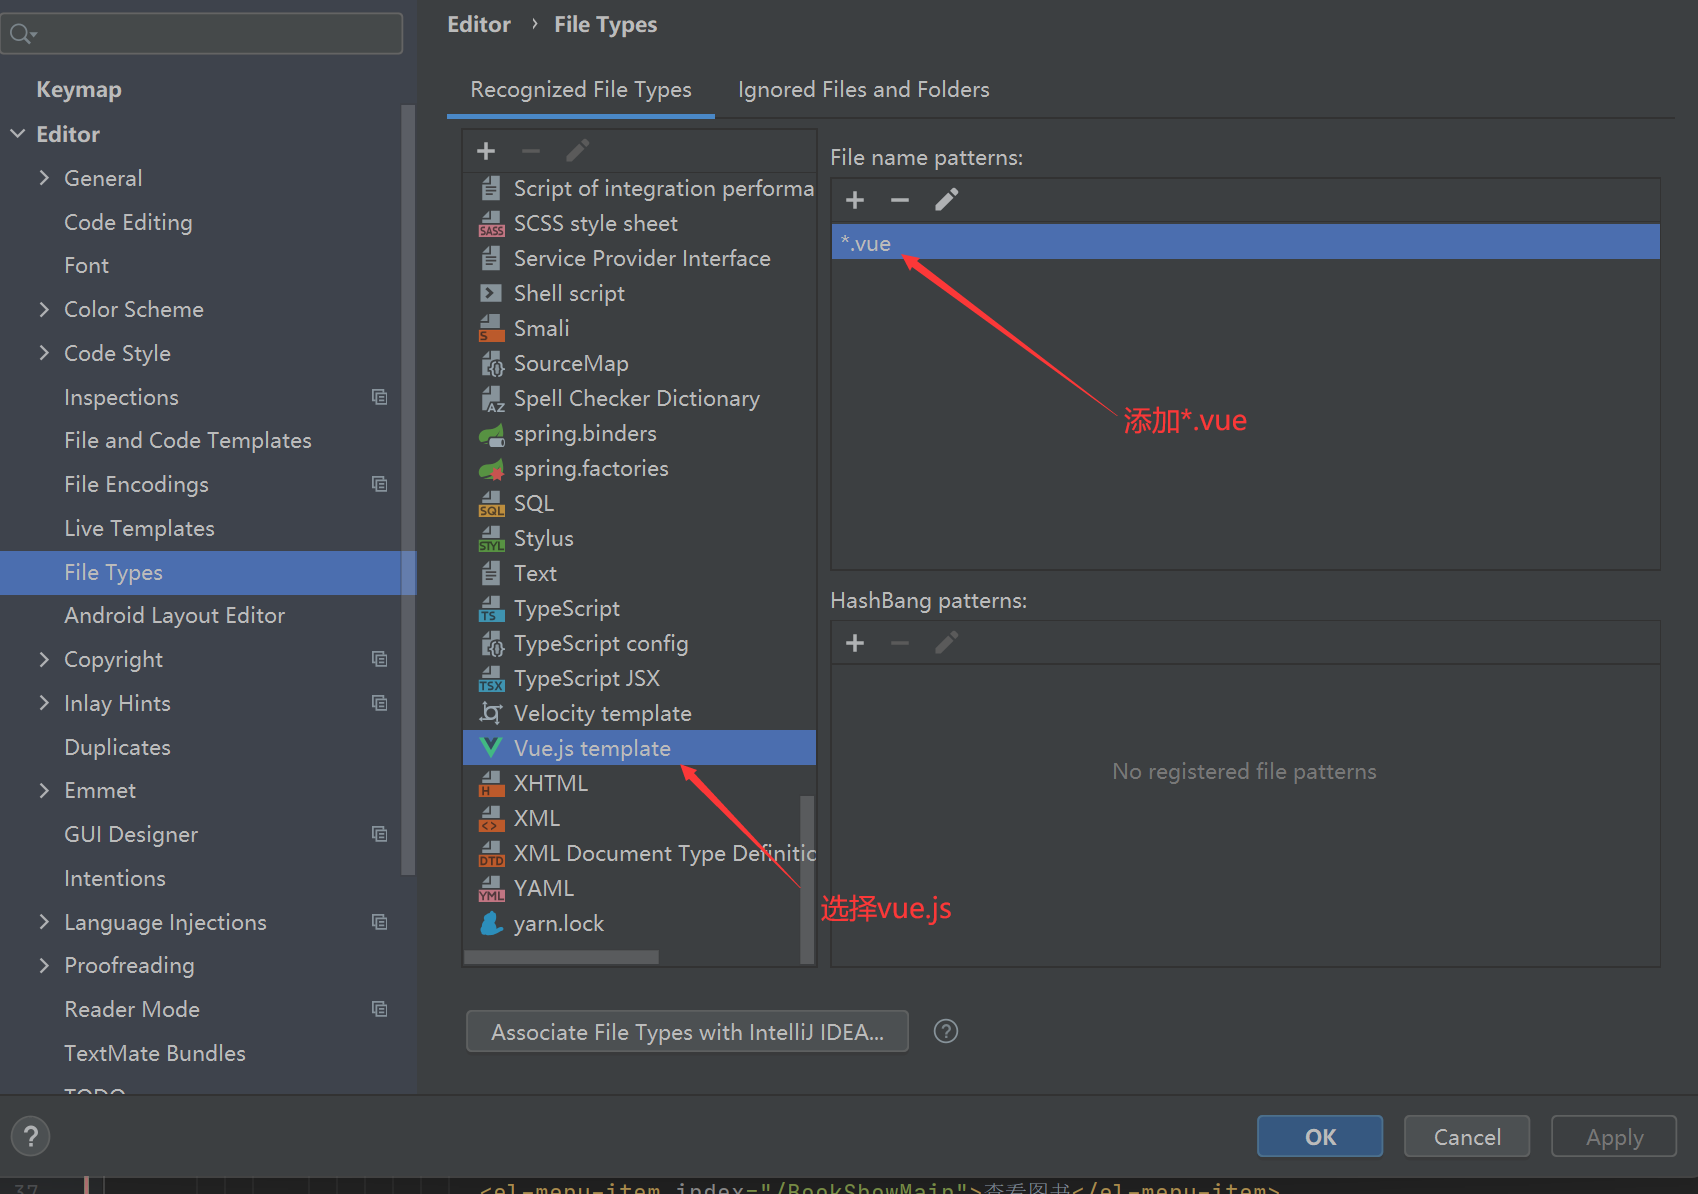1698x1194 pixels.
Task: Click OK to confirm settings
Action: [1320, 1136]
